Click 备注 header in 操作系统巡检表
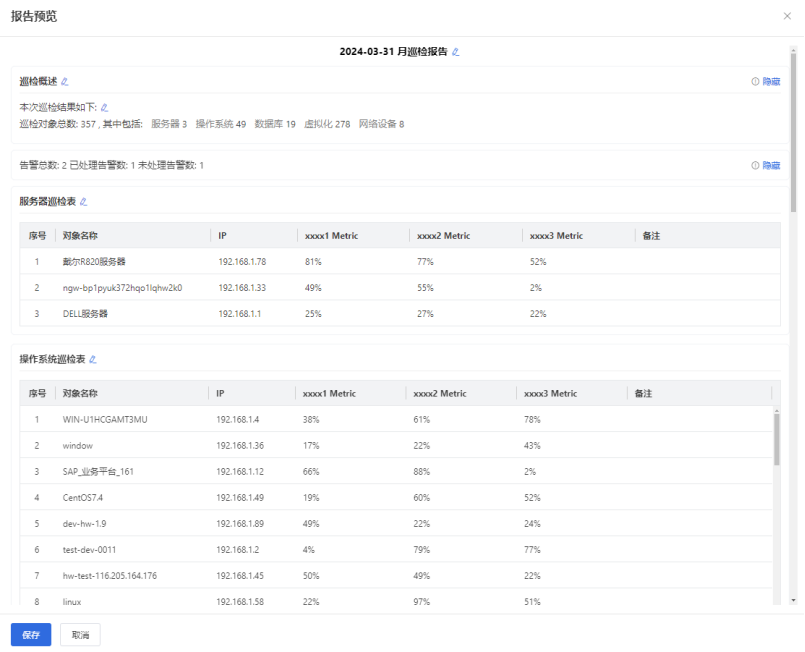This screenshot has height=652, width=805. 643,394
